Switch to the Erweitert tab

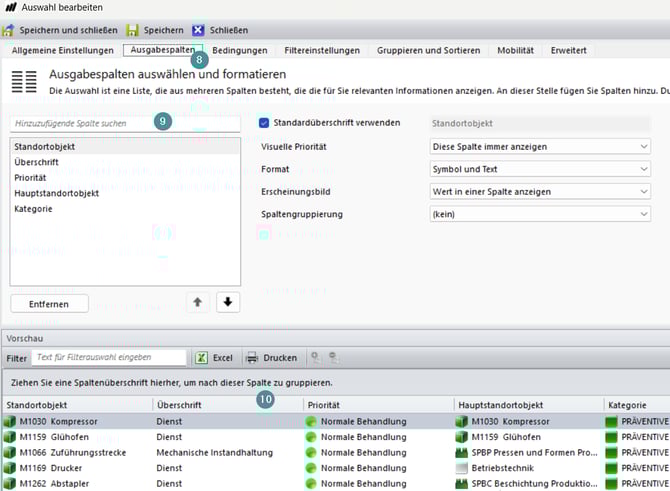pyautogui.click(x=568, y=50)
